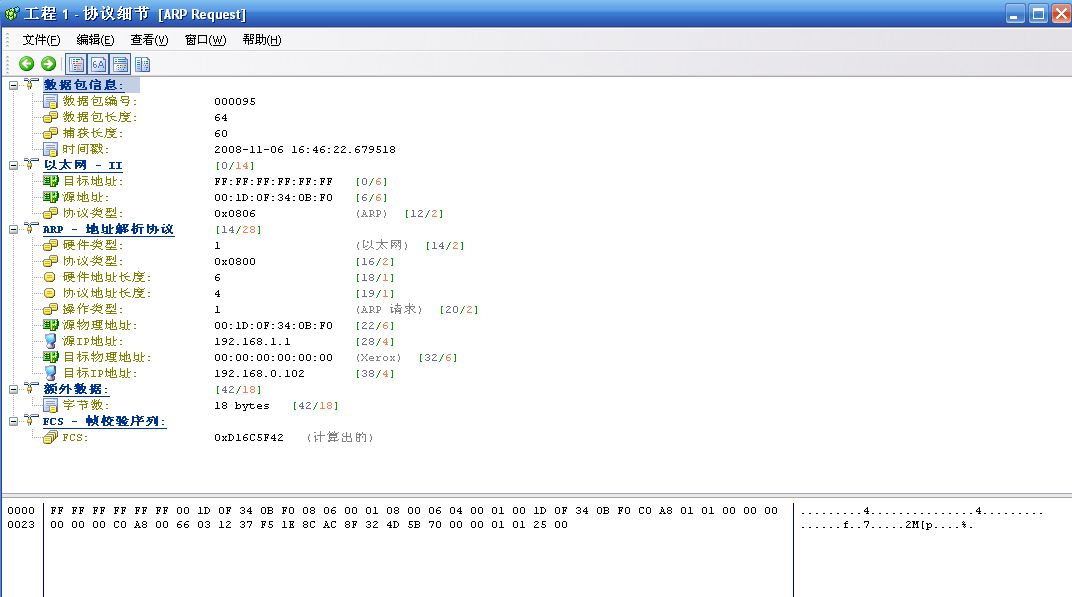Collapse the 额外数据 tree node
Screen dimensions: 1072x597
[x=13, y=390]
